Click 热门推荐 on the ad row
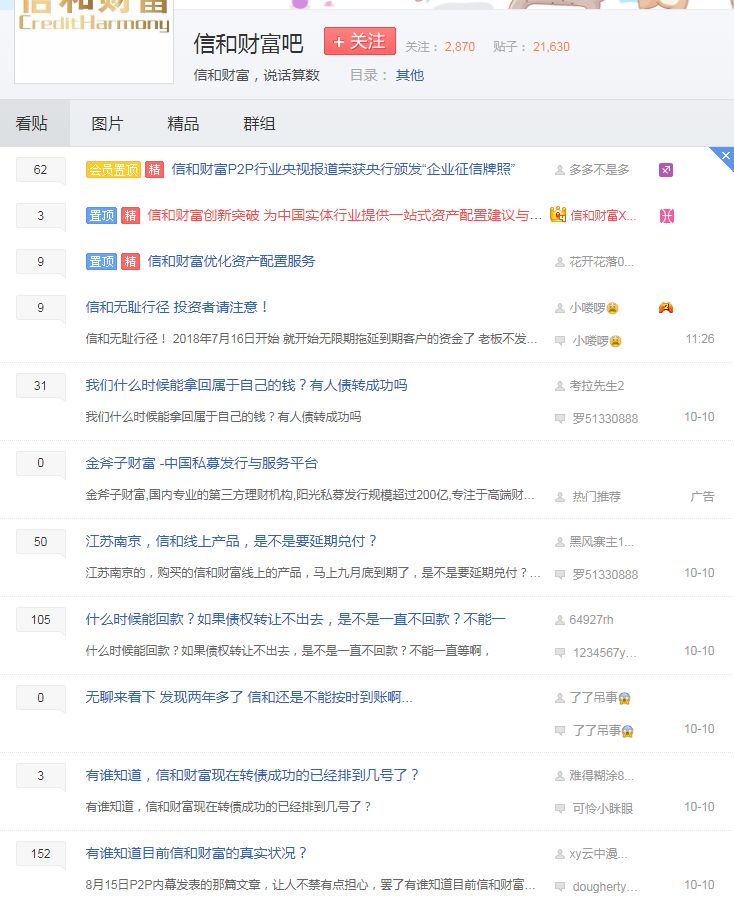Screen dimensions: 734x903 [x=596, y=496]
